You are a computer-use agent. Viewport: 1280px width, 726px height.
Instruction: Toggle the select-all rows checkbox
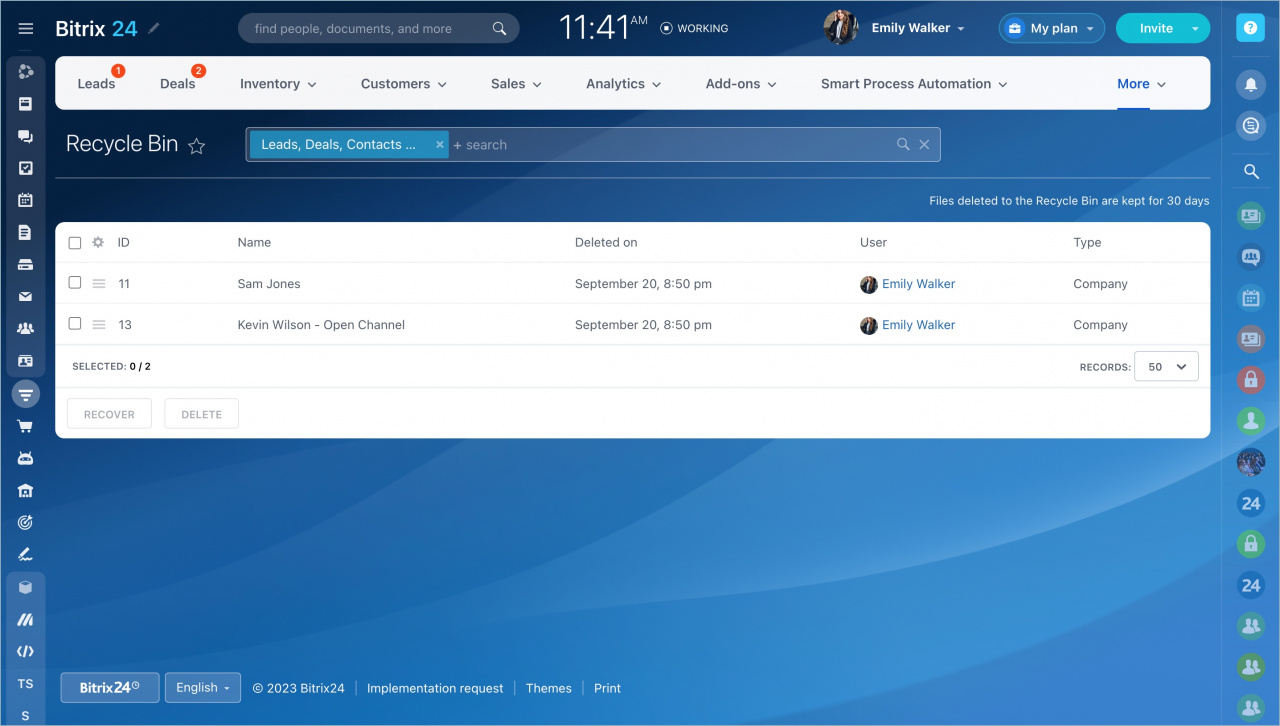pyautogui.click(x=75, y=243)
